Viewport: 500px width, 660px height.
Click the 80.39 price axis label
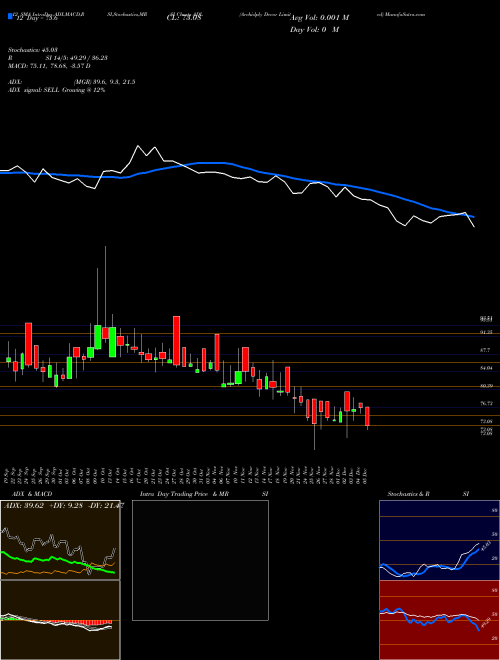487,386
